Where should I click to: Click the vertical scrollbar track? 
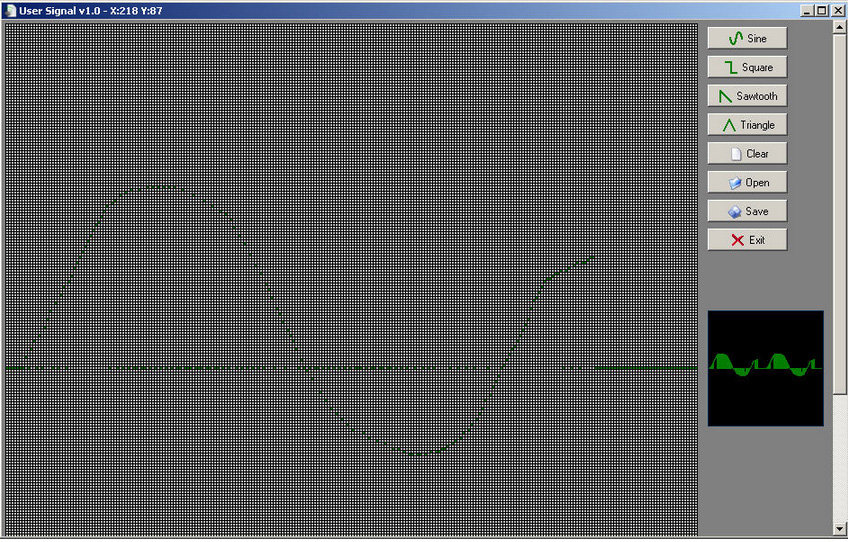coord(840,300)
